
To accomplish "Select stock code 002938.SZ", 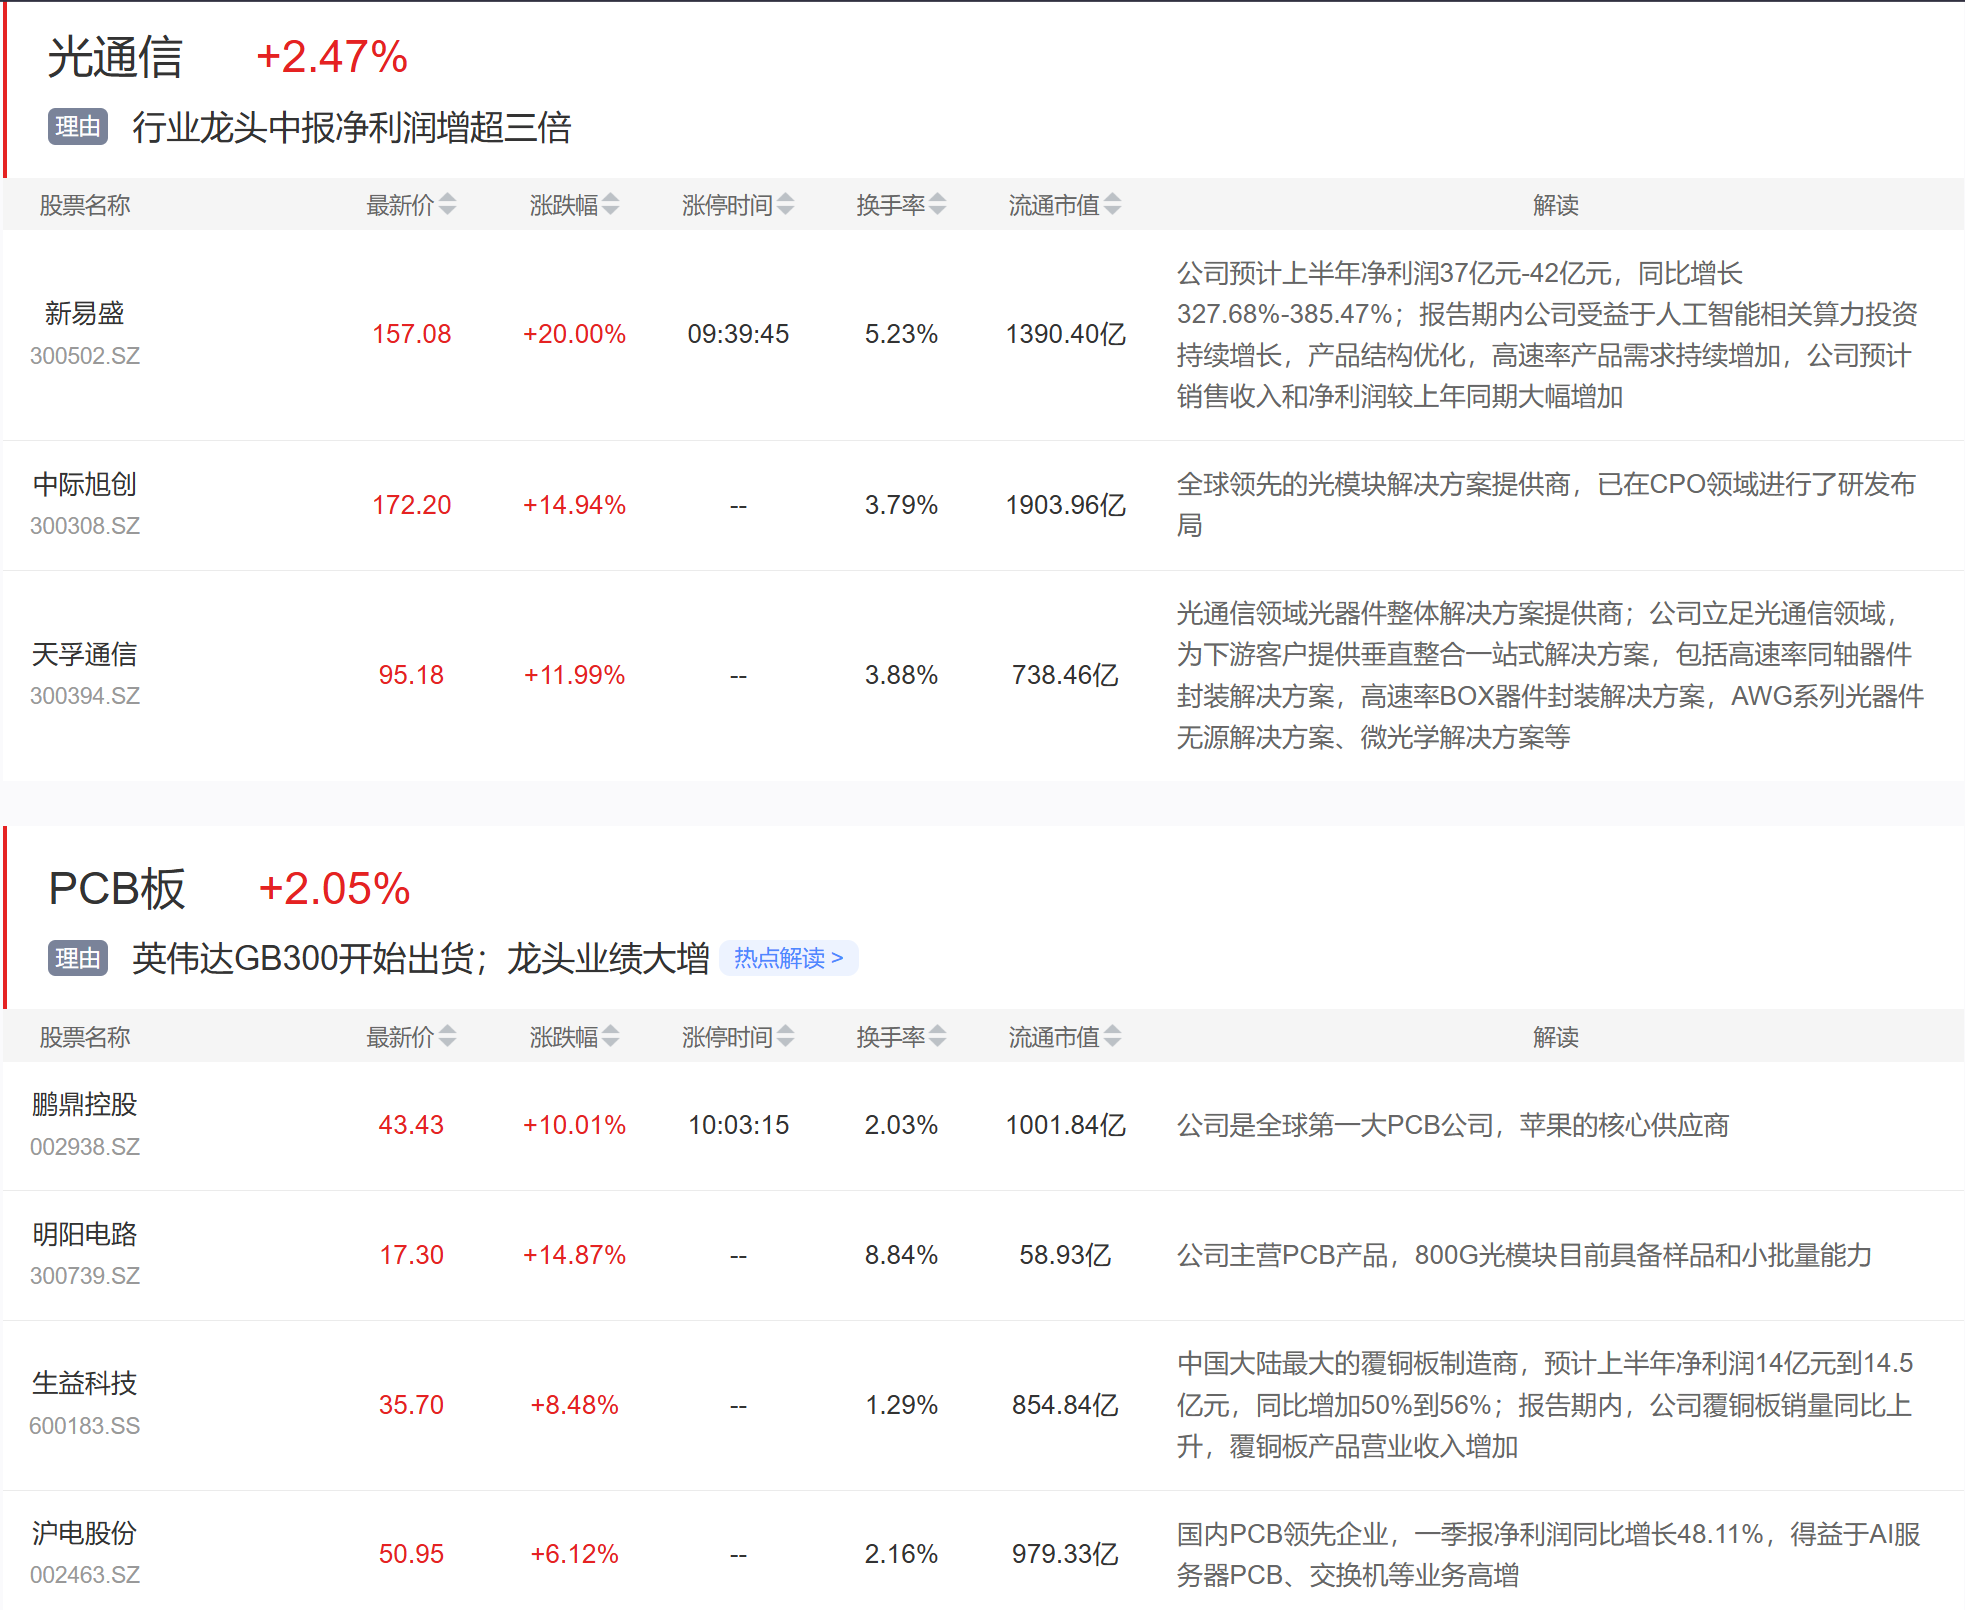I will [x=85, y=1147].
